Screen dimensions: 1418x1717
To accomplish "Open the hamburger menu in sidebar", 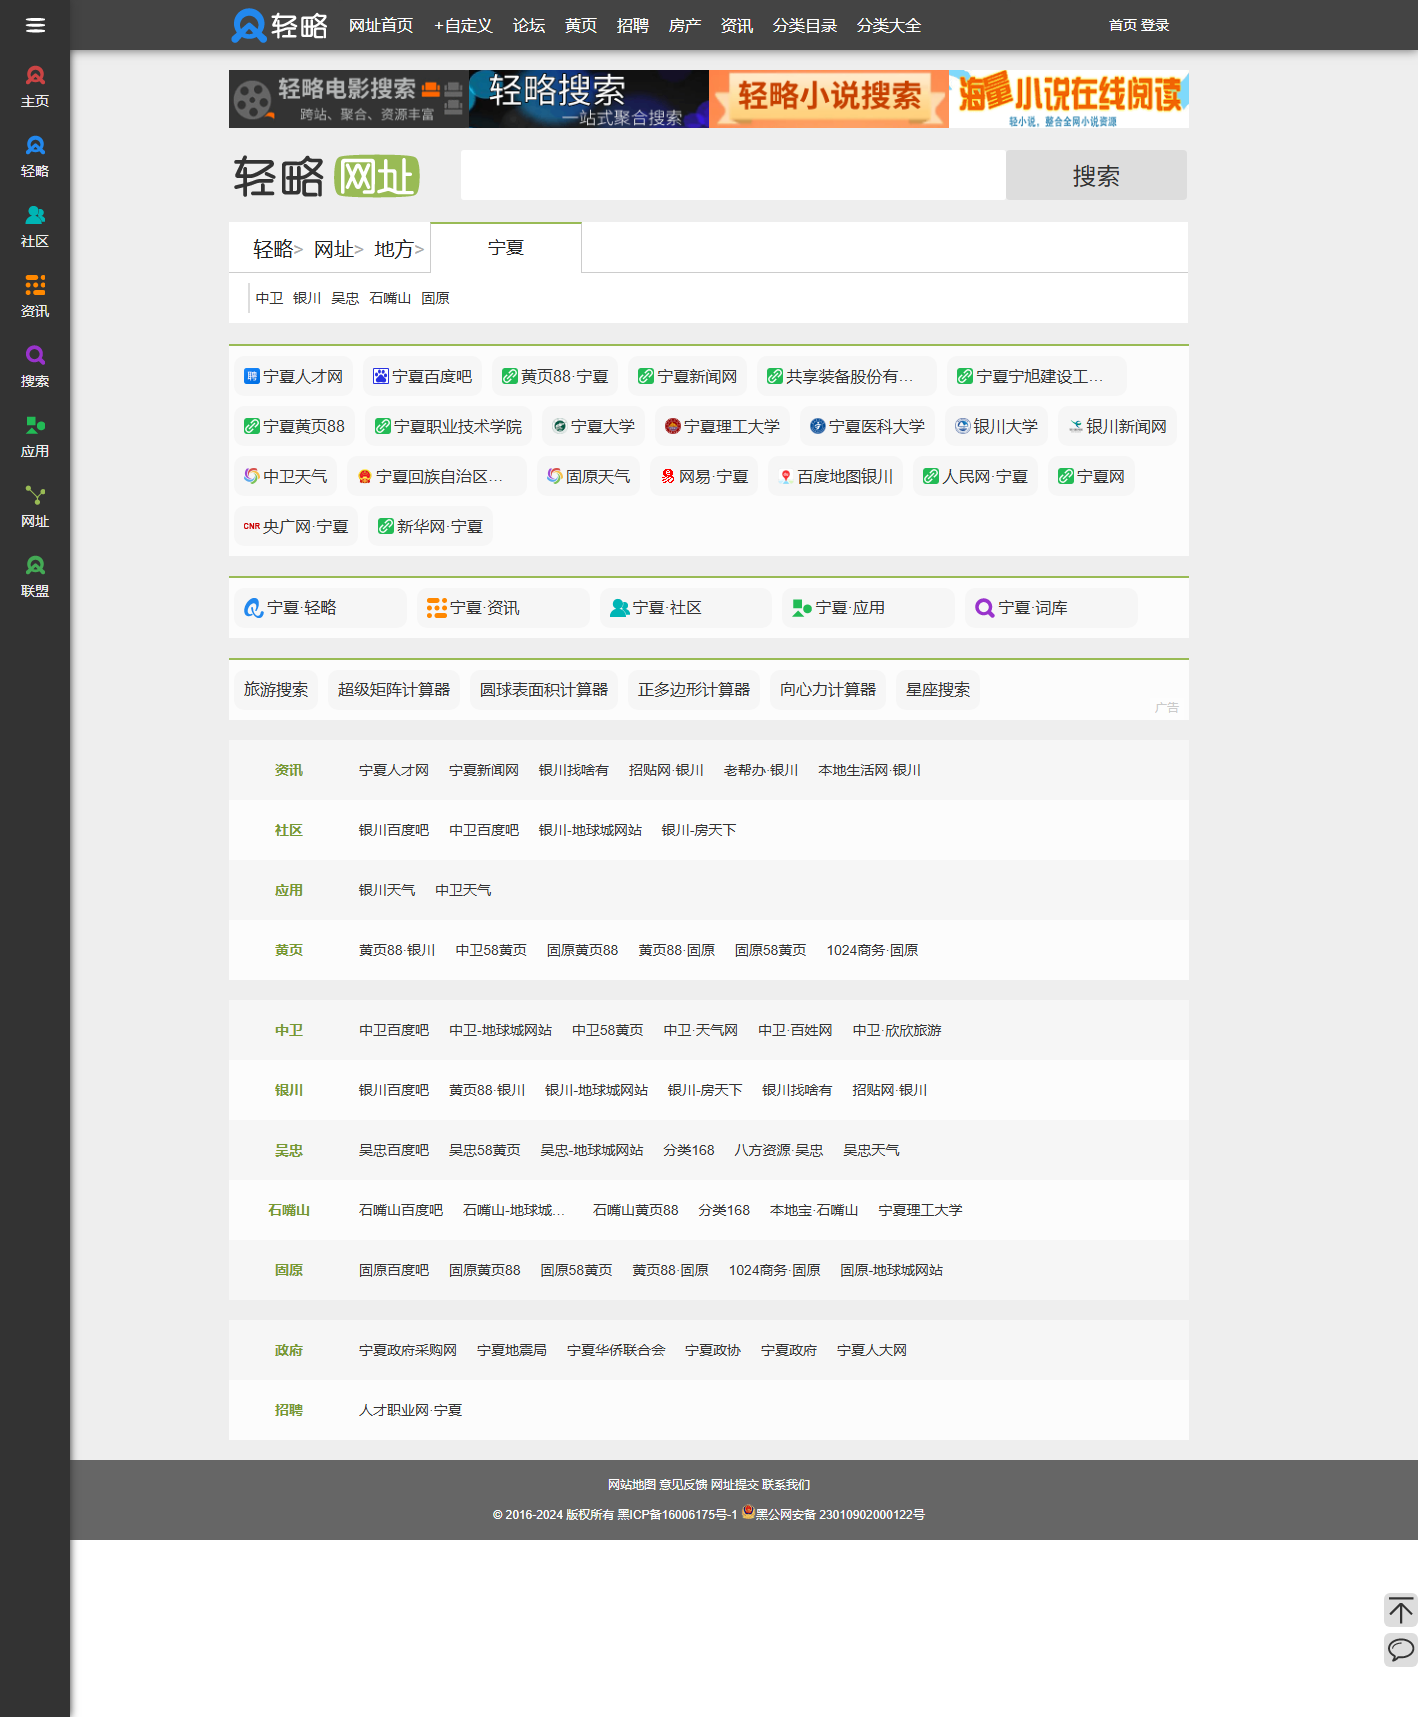I will click(x=35, y=25).
